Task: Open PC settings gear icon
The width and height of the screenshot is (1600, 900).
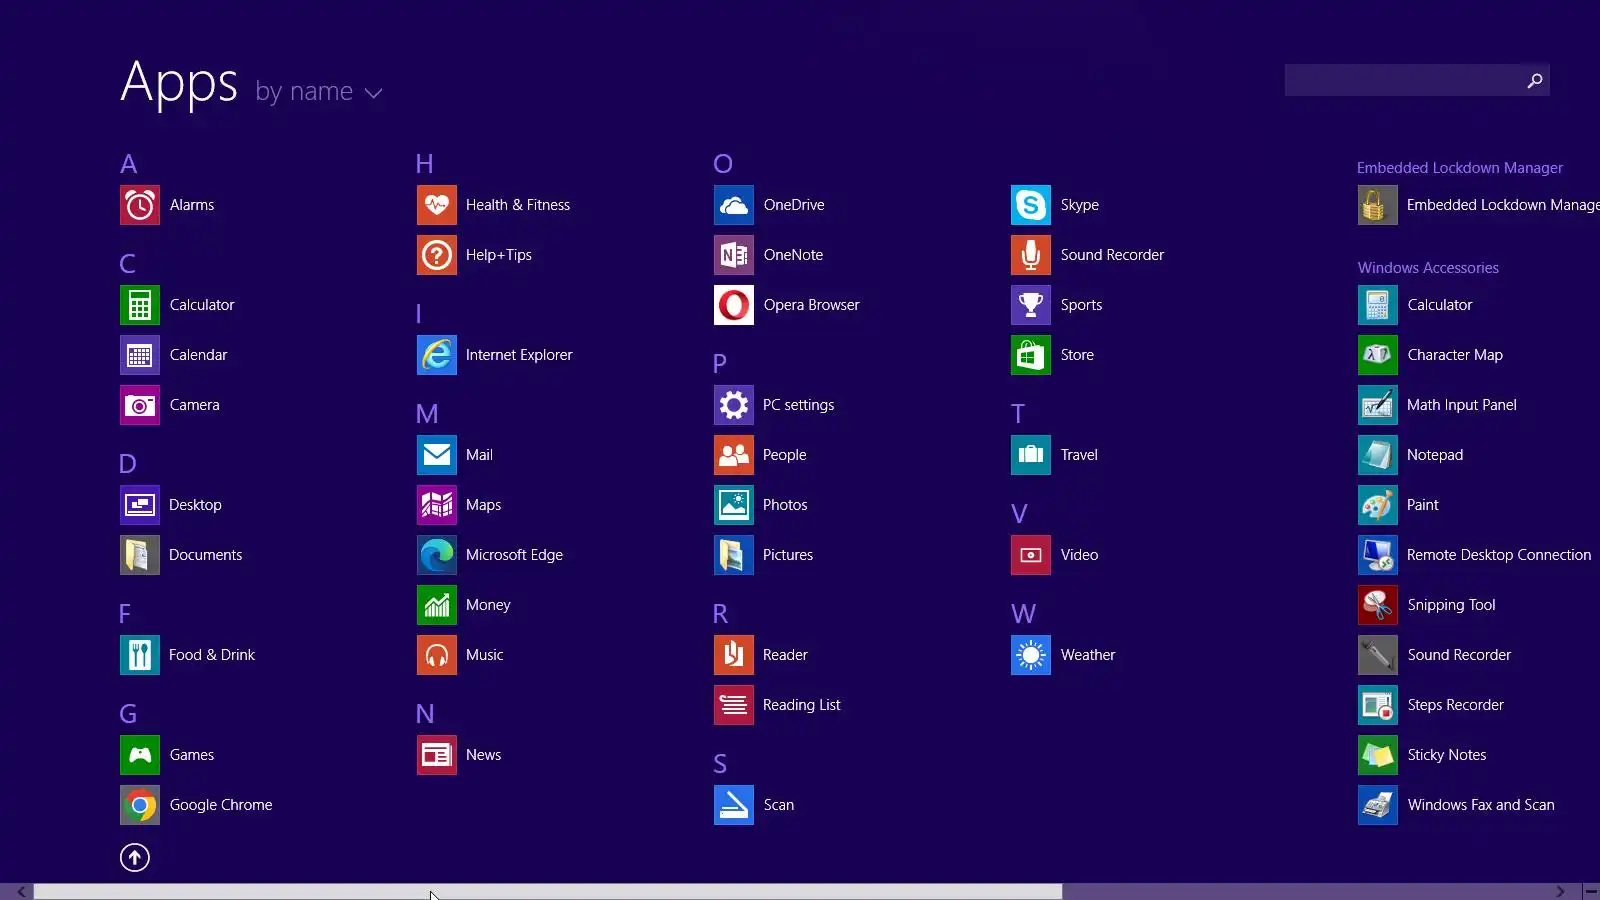Action: [x=734, y=405]
